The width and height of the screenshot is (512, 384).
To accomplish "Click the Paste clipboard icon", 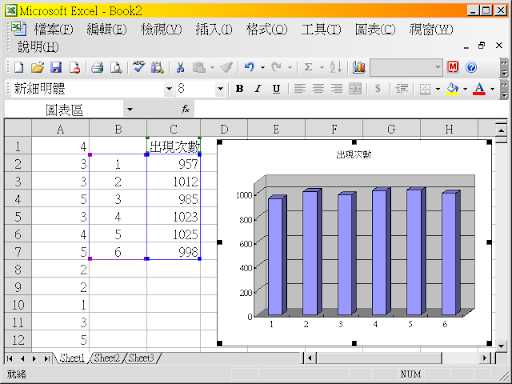I will point(199,68).
